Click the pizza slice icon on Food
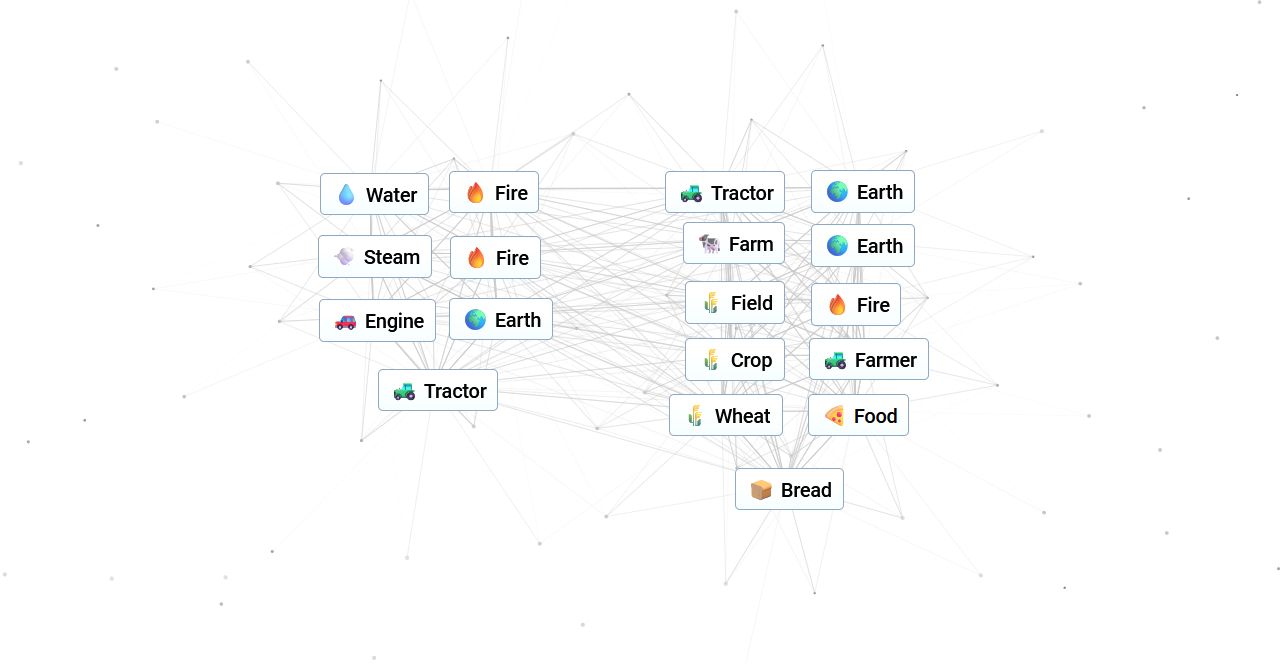This screenshot has height=664, width=1281. point(834,416)
